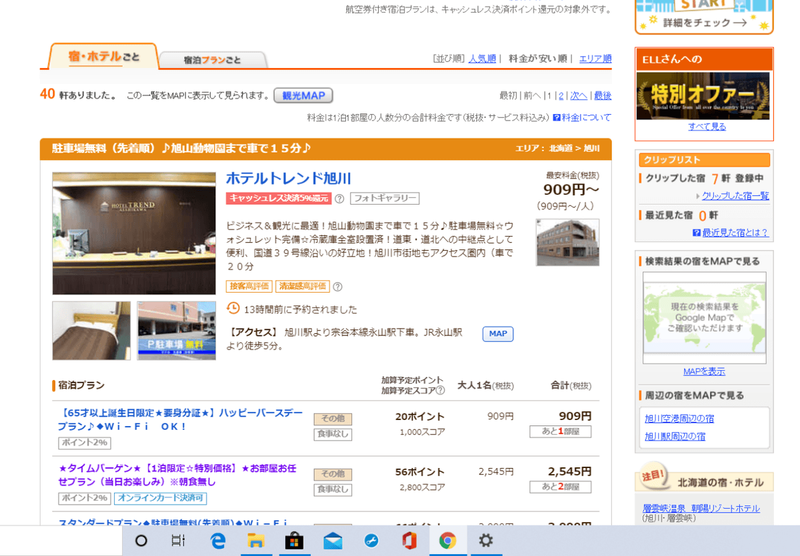Click あと2部屋 availability button

pos(560,487)
